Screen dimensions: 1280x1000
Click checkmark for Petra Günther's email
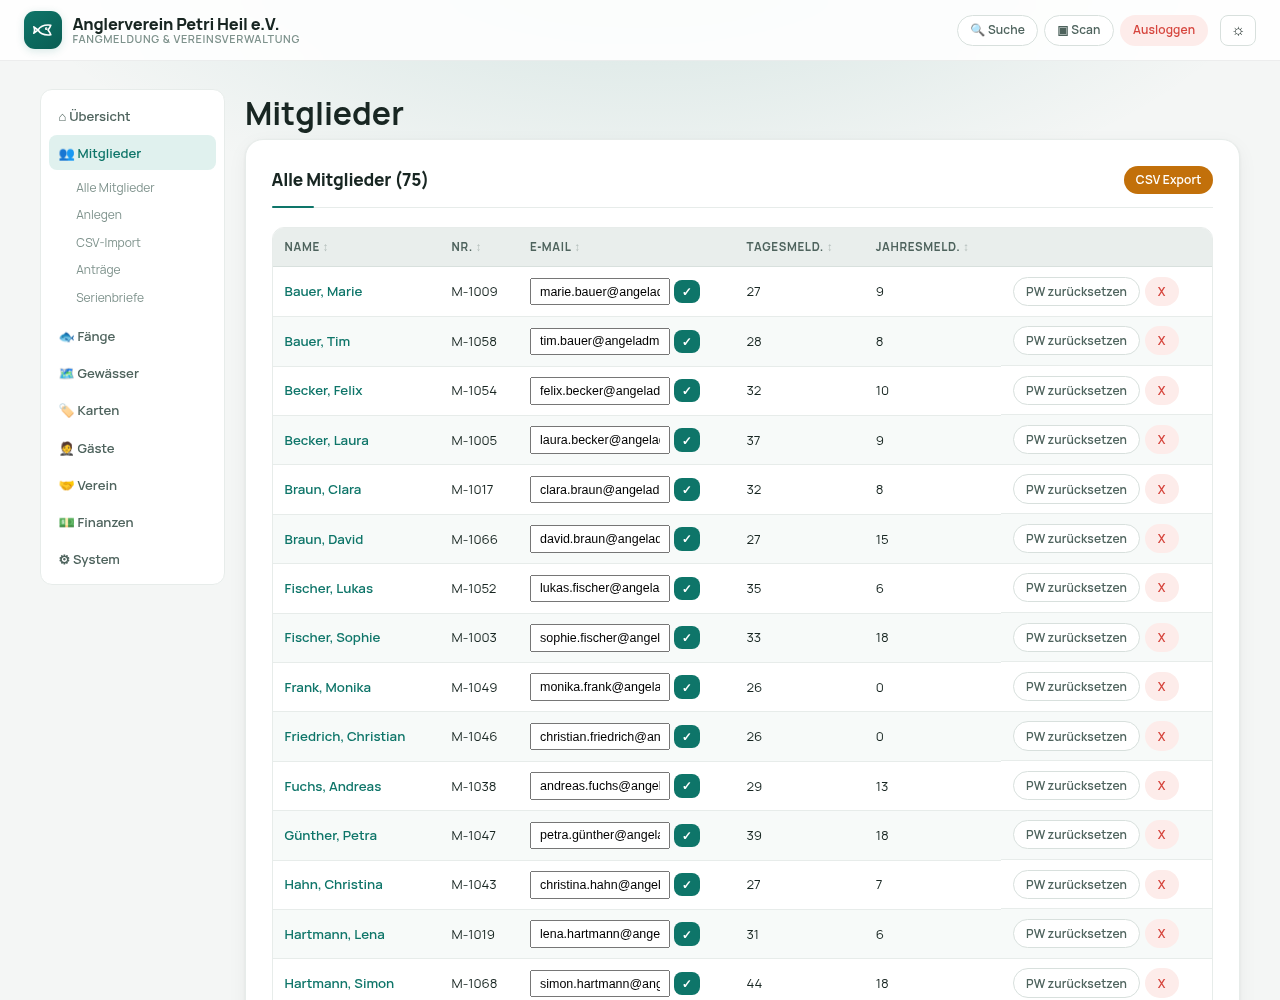(x=687, y=835)
